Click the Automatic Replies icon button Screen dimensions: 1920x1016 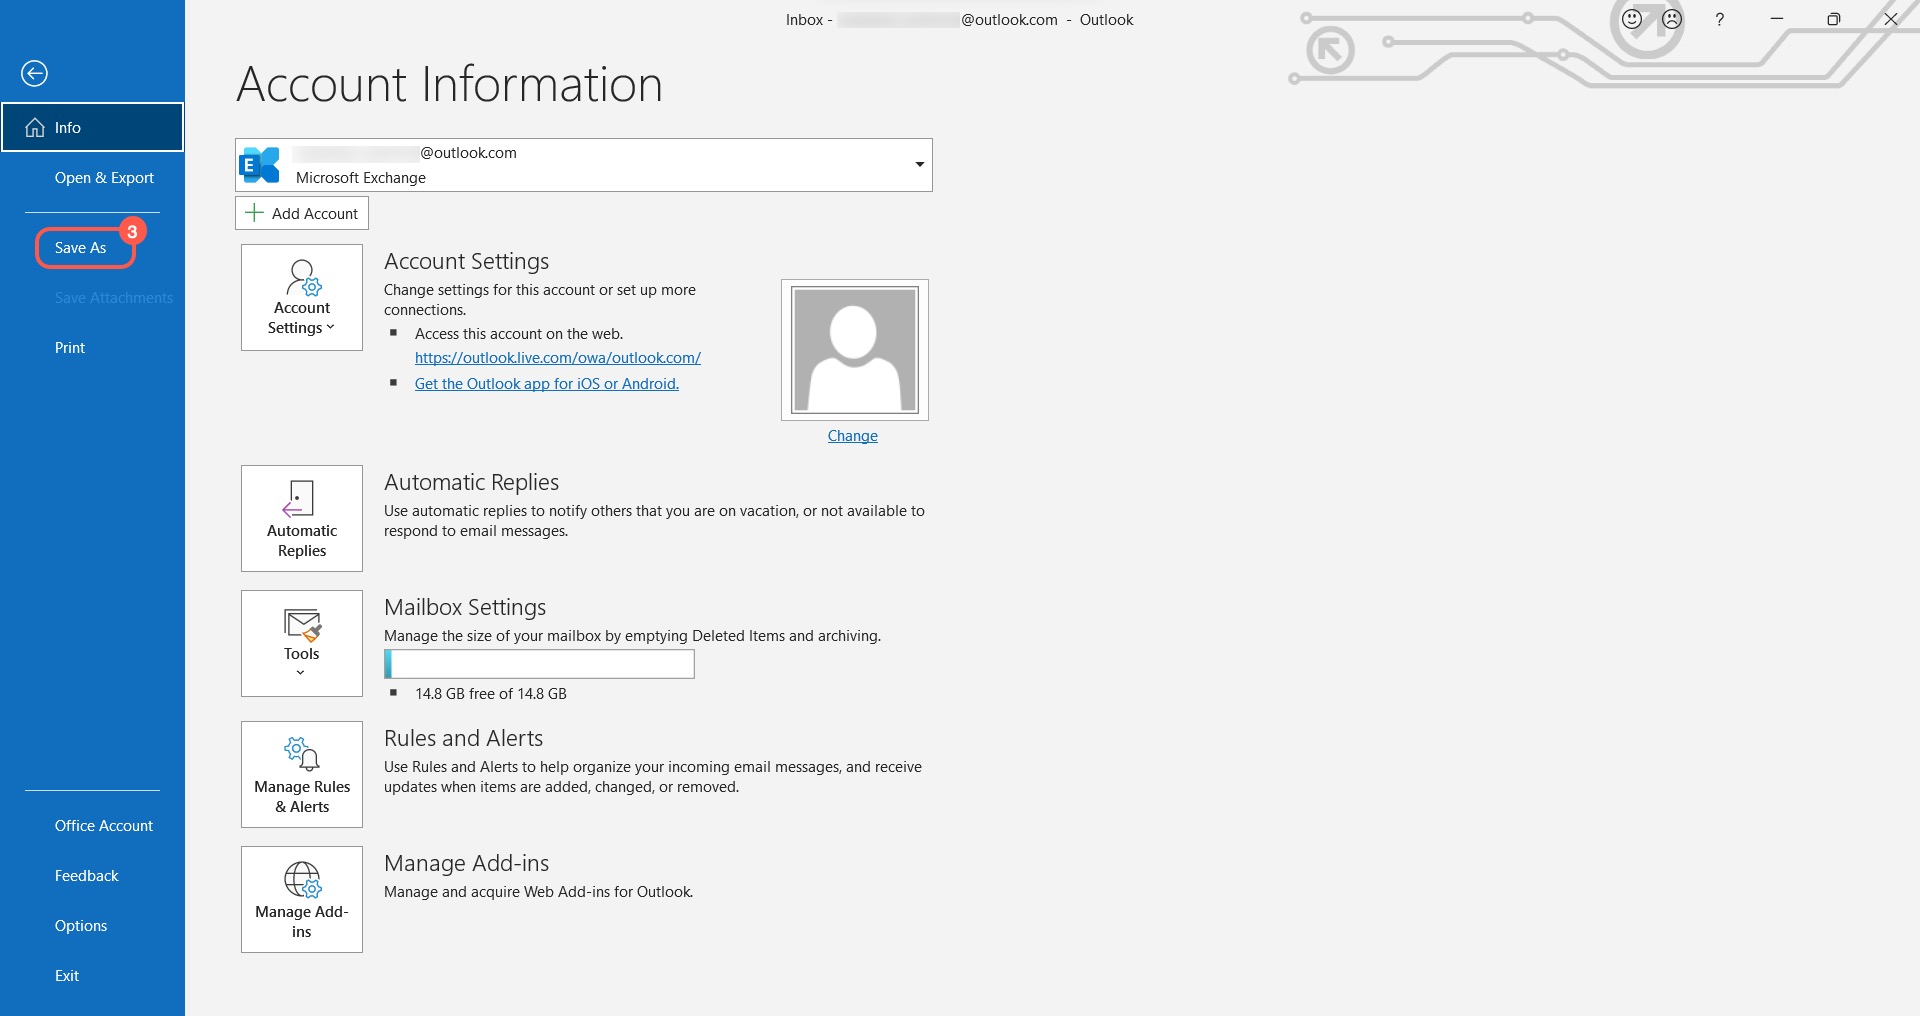tap(302, 518)
